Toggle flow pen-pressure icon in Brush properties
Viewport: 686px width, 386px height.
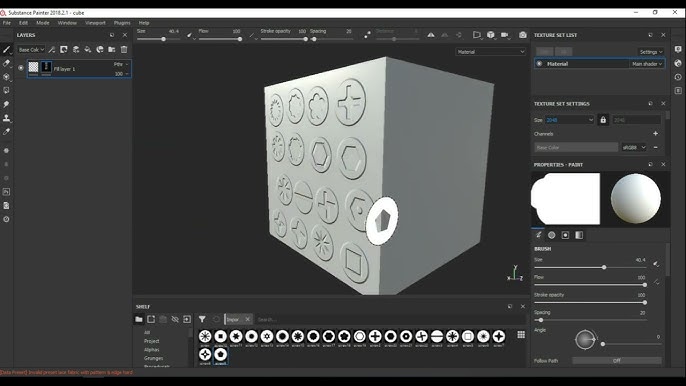coord(657,282)
